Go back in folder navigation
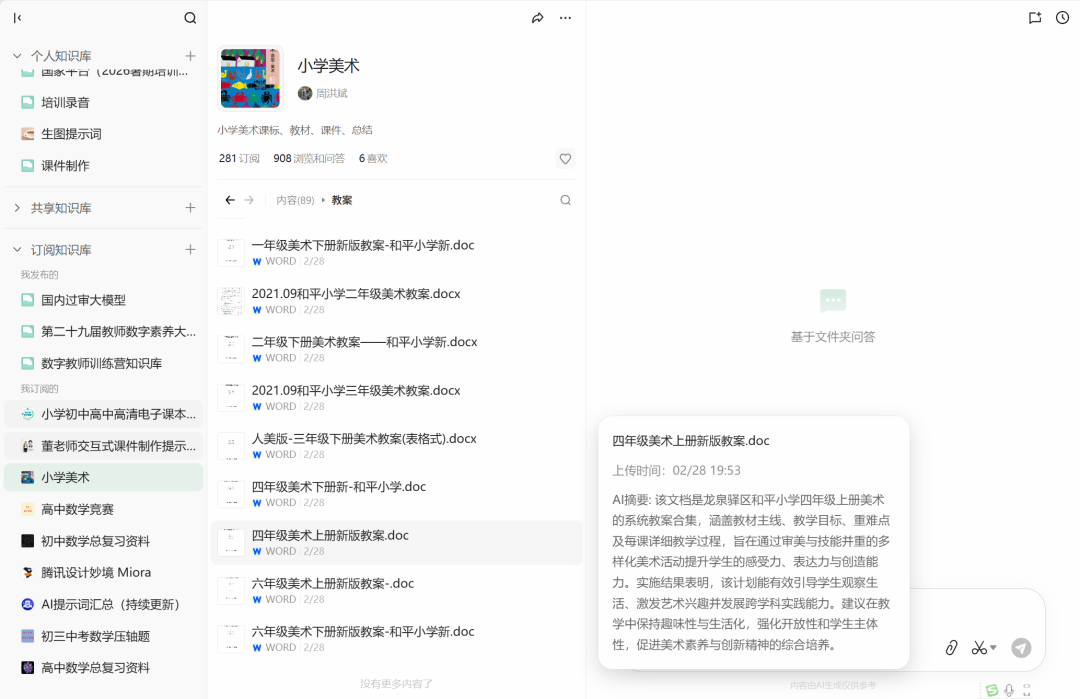The height and width of the screenshot is (699, 1080). 230,200
